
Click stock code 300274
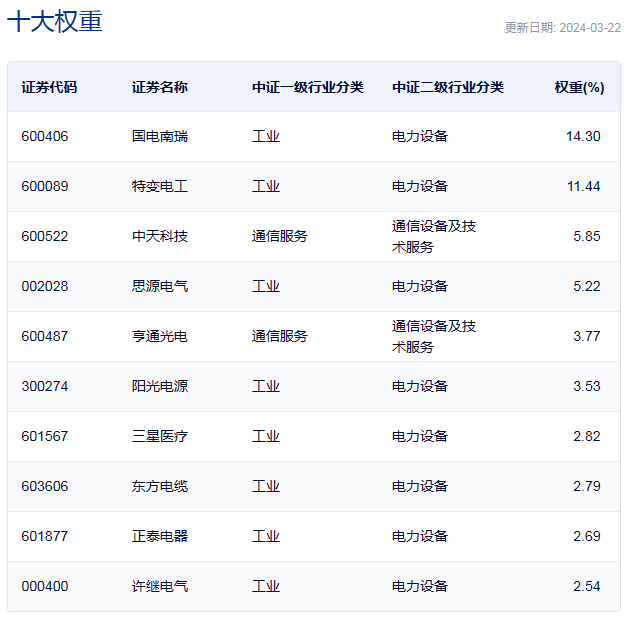pyautogui.click(x=45, y=387)
